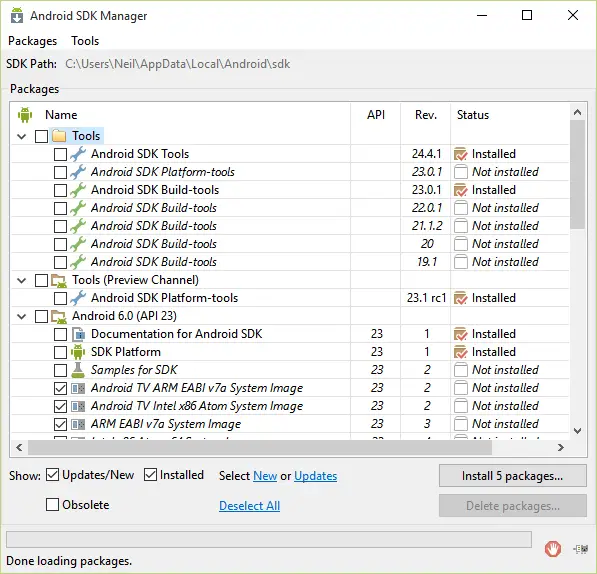Click the wrench icon beside Build-tools 22.0.1
Image resolution: width=597 pixels, height=574 pixels.
click(78, 208)
